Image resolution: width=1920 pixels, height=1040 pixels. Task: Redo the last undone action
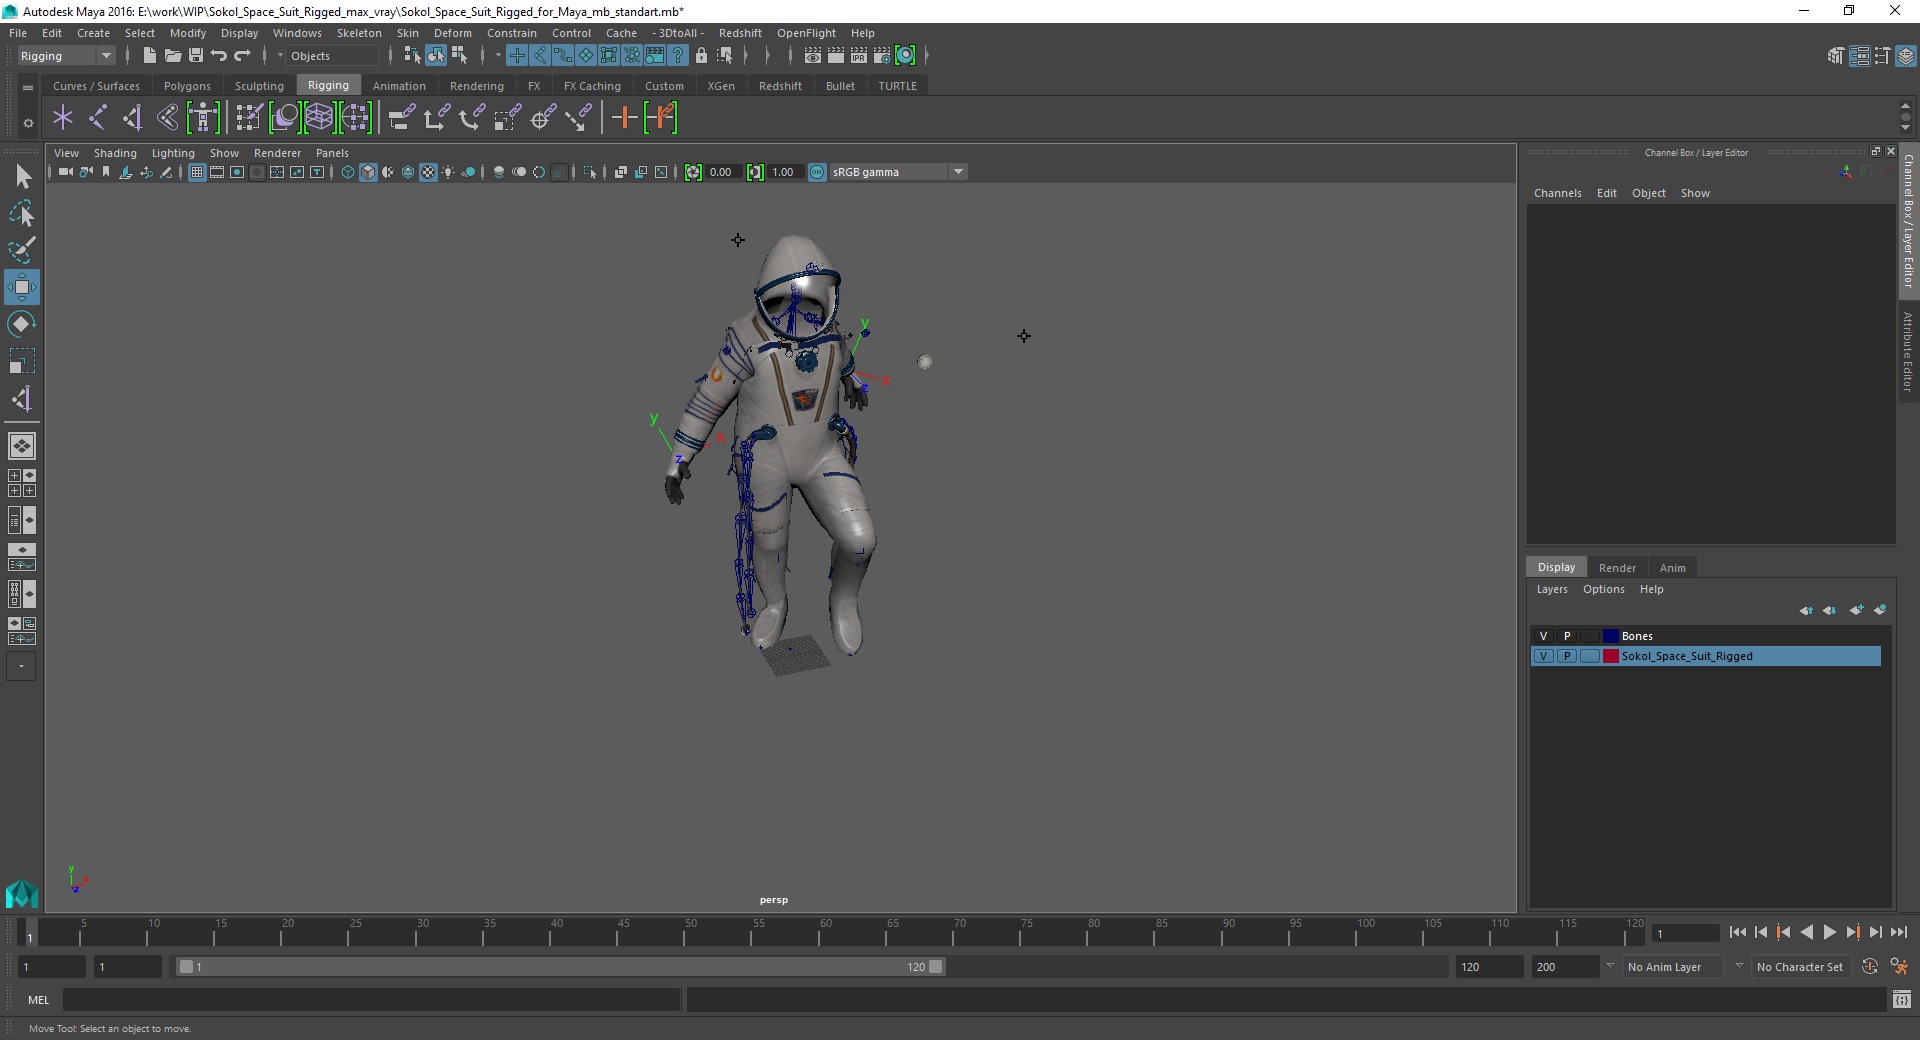[x=242, y=56]
